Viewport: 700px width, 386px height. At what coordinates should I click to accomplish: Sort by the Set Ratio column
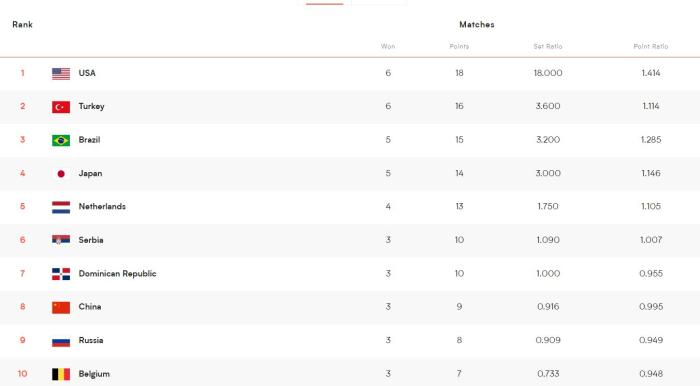(x=548, y=46)
